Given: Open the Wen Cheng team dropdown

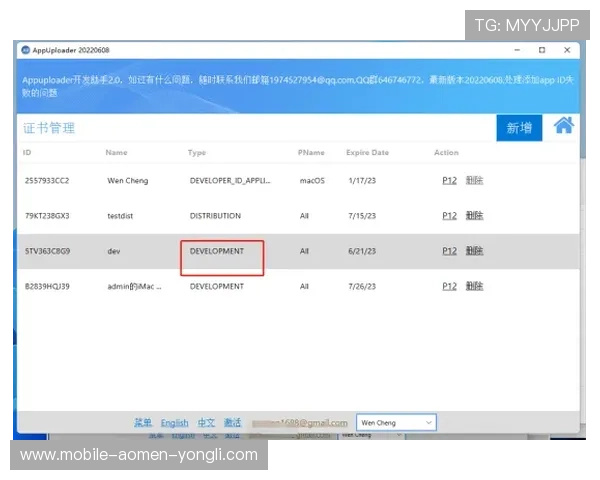Looking at the screenshot, I should 396,423.
